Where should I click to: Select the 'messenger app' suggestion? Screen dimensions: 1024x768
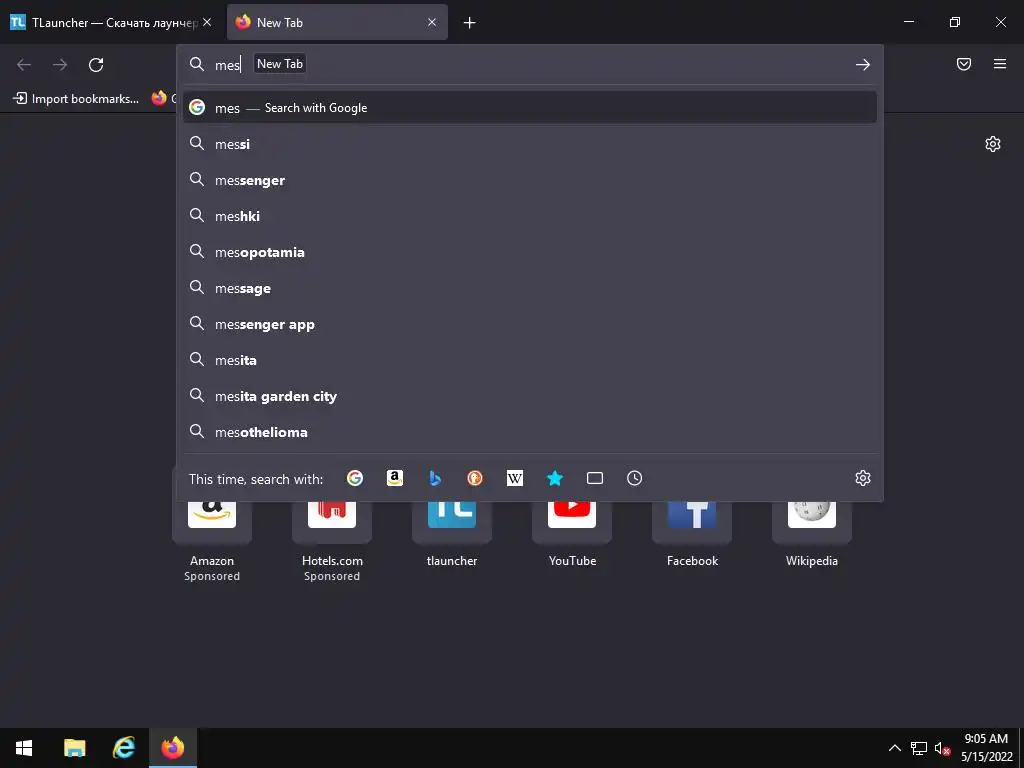(x=530, y=324)
